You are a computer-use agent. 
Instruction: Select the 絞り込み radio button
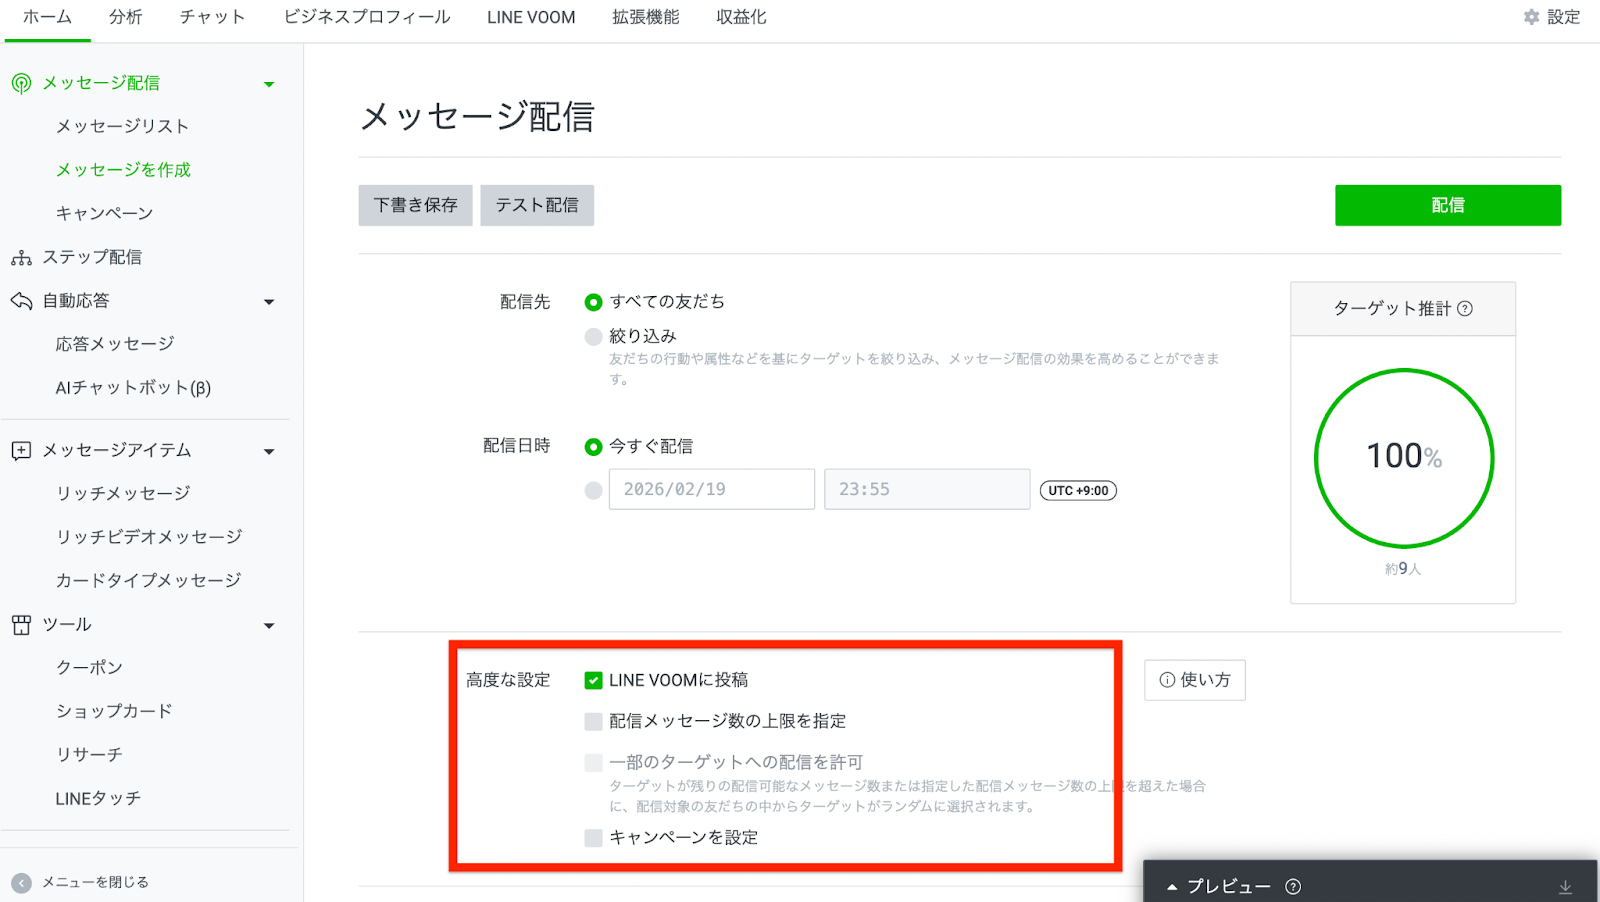[x=593, y=337]
